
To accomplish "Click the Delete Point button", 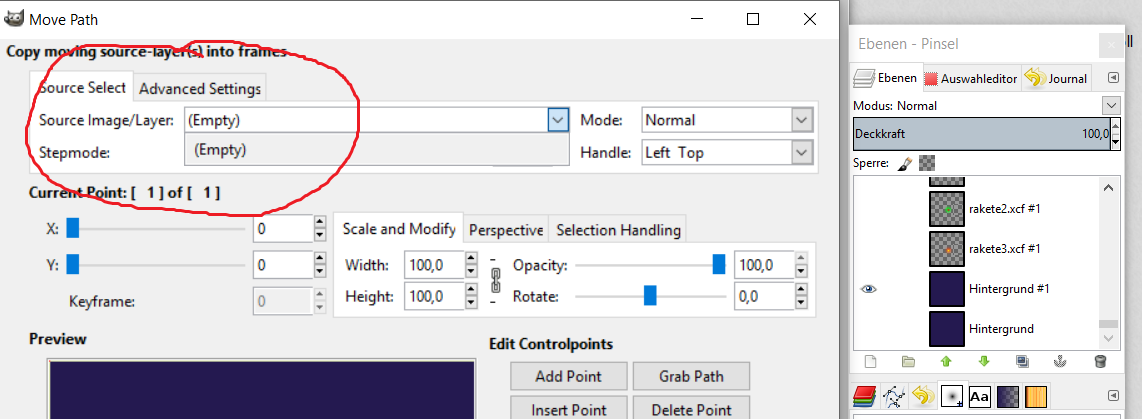I will [691, 409].
